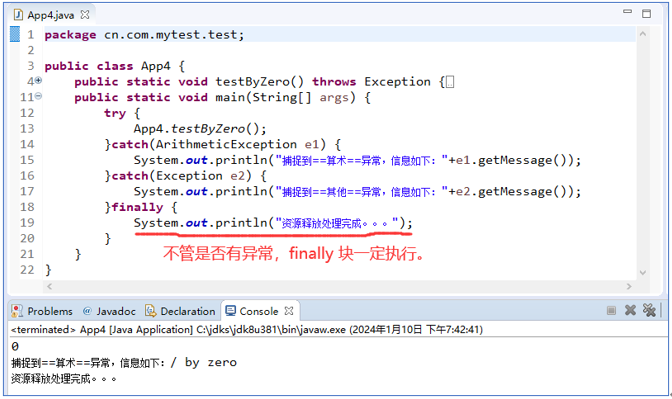The height and width of the screenshot is (399, 672).
Task: Click console output '/ by zero' line
Action: coord(124,363)
